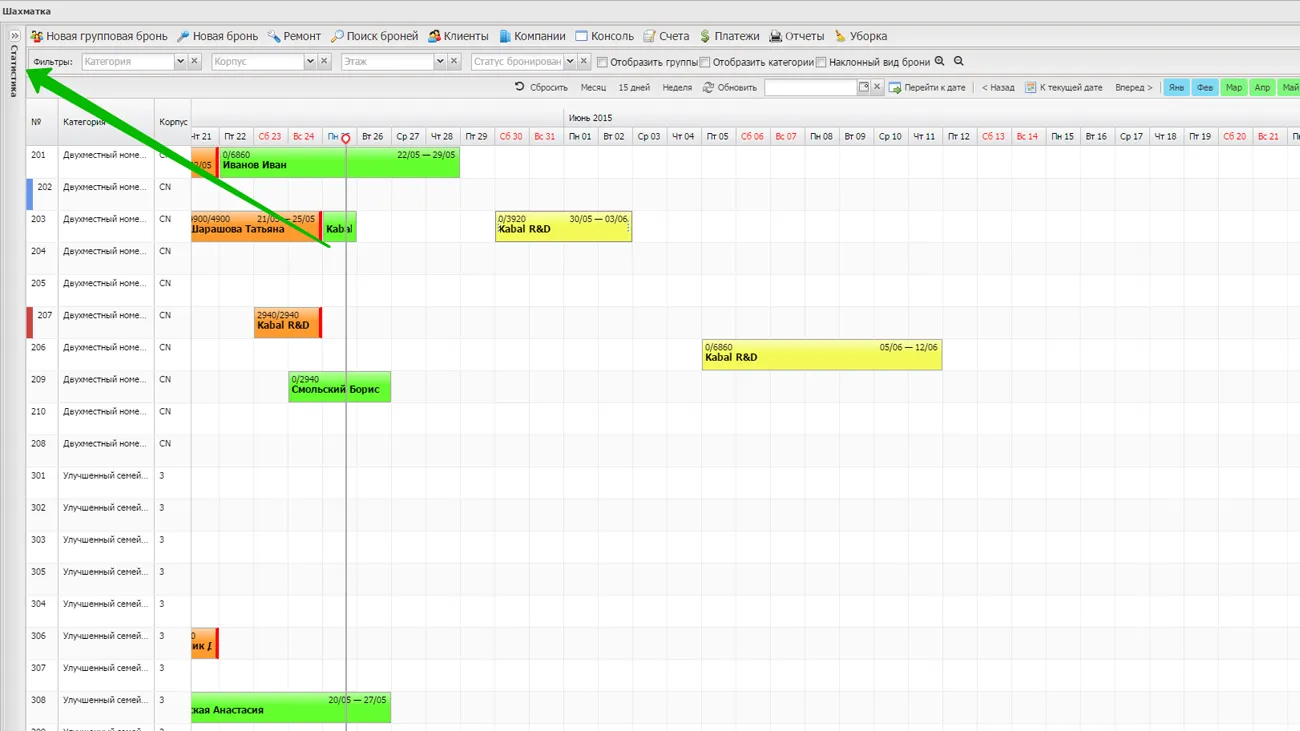Select the Kabal R&D booking in room 206
The width and height of the screenshot is (1300, 731).
(821, 354)
